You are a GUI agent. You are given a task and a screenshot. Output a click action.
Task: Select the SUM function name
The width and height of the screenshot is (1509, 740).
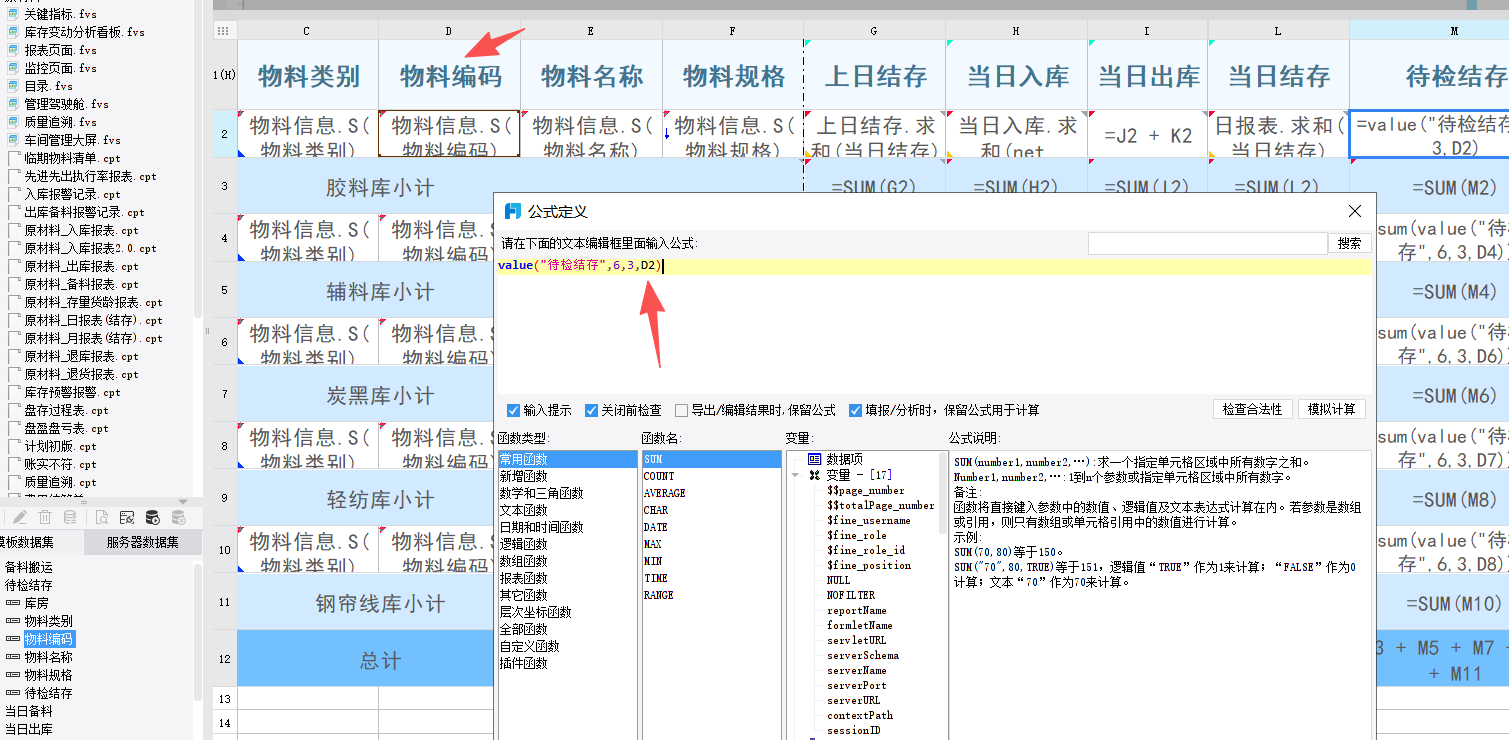click(711, 459)
